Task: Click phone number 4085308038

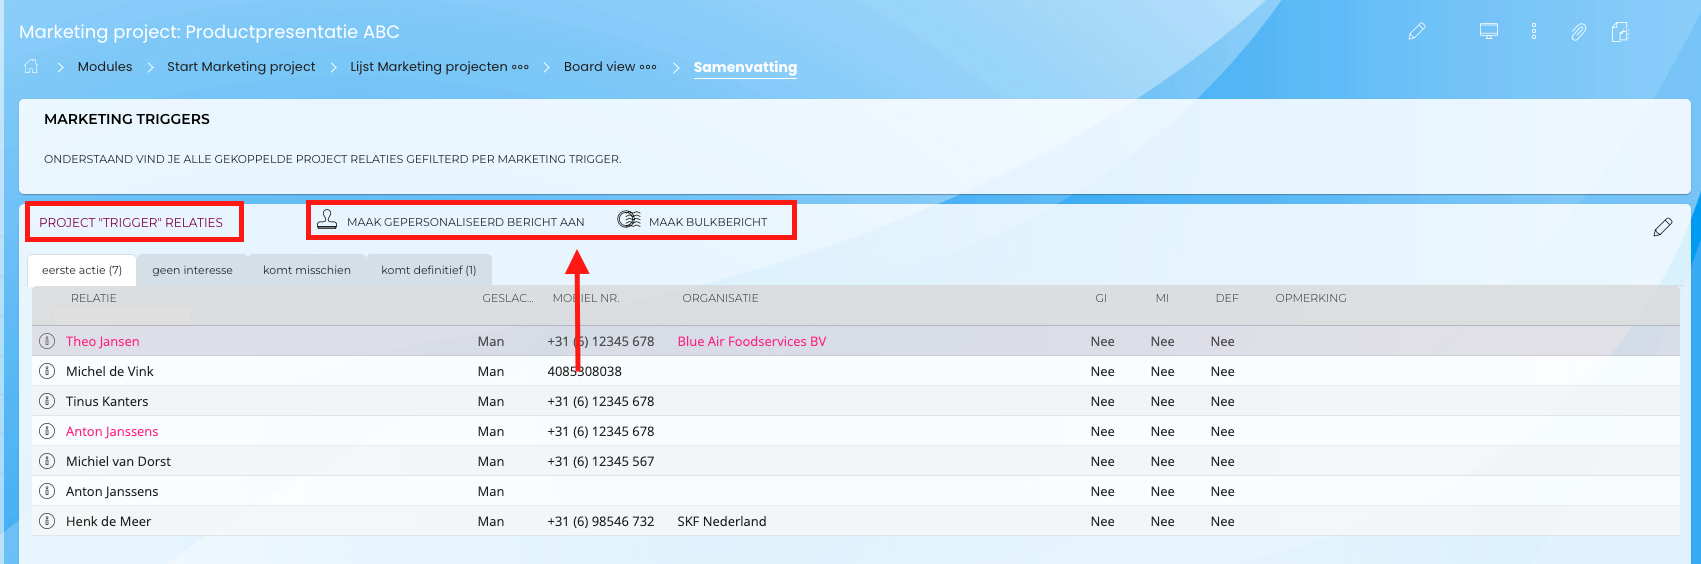Action: (584, 371)
